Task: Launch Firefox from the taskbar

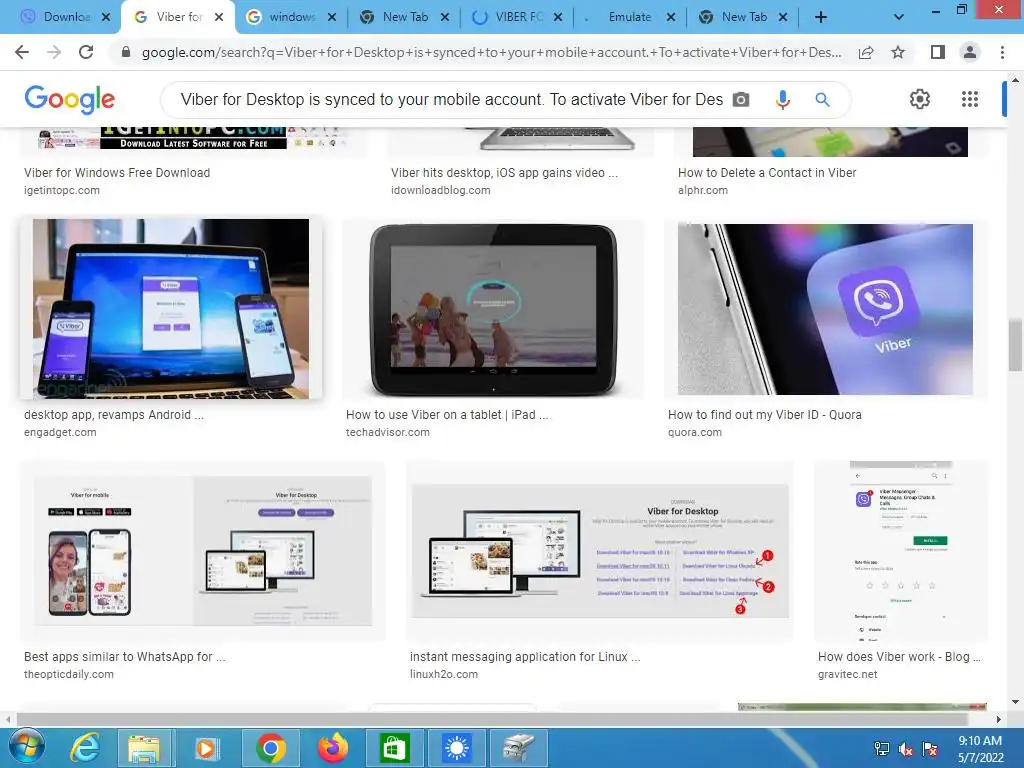Action: (x=332, y=748)
